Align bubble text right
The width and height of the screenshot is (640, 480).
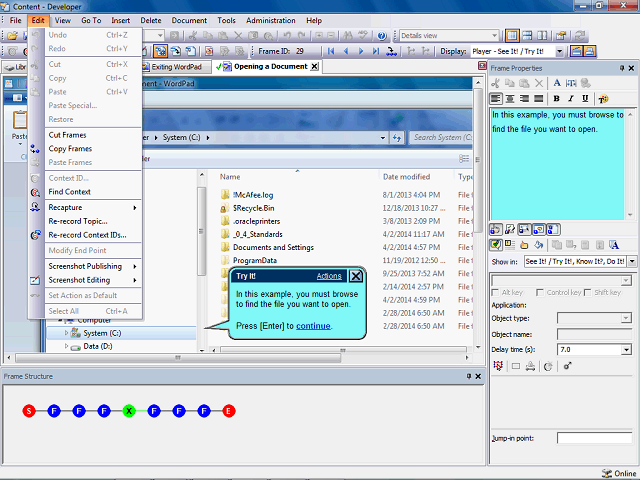tap(524, 99)
